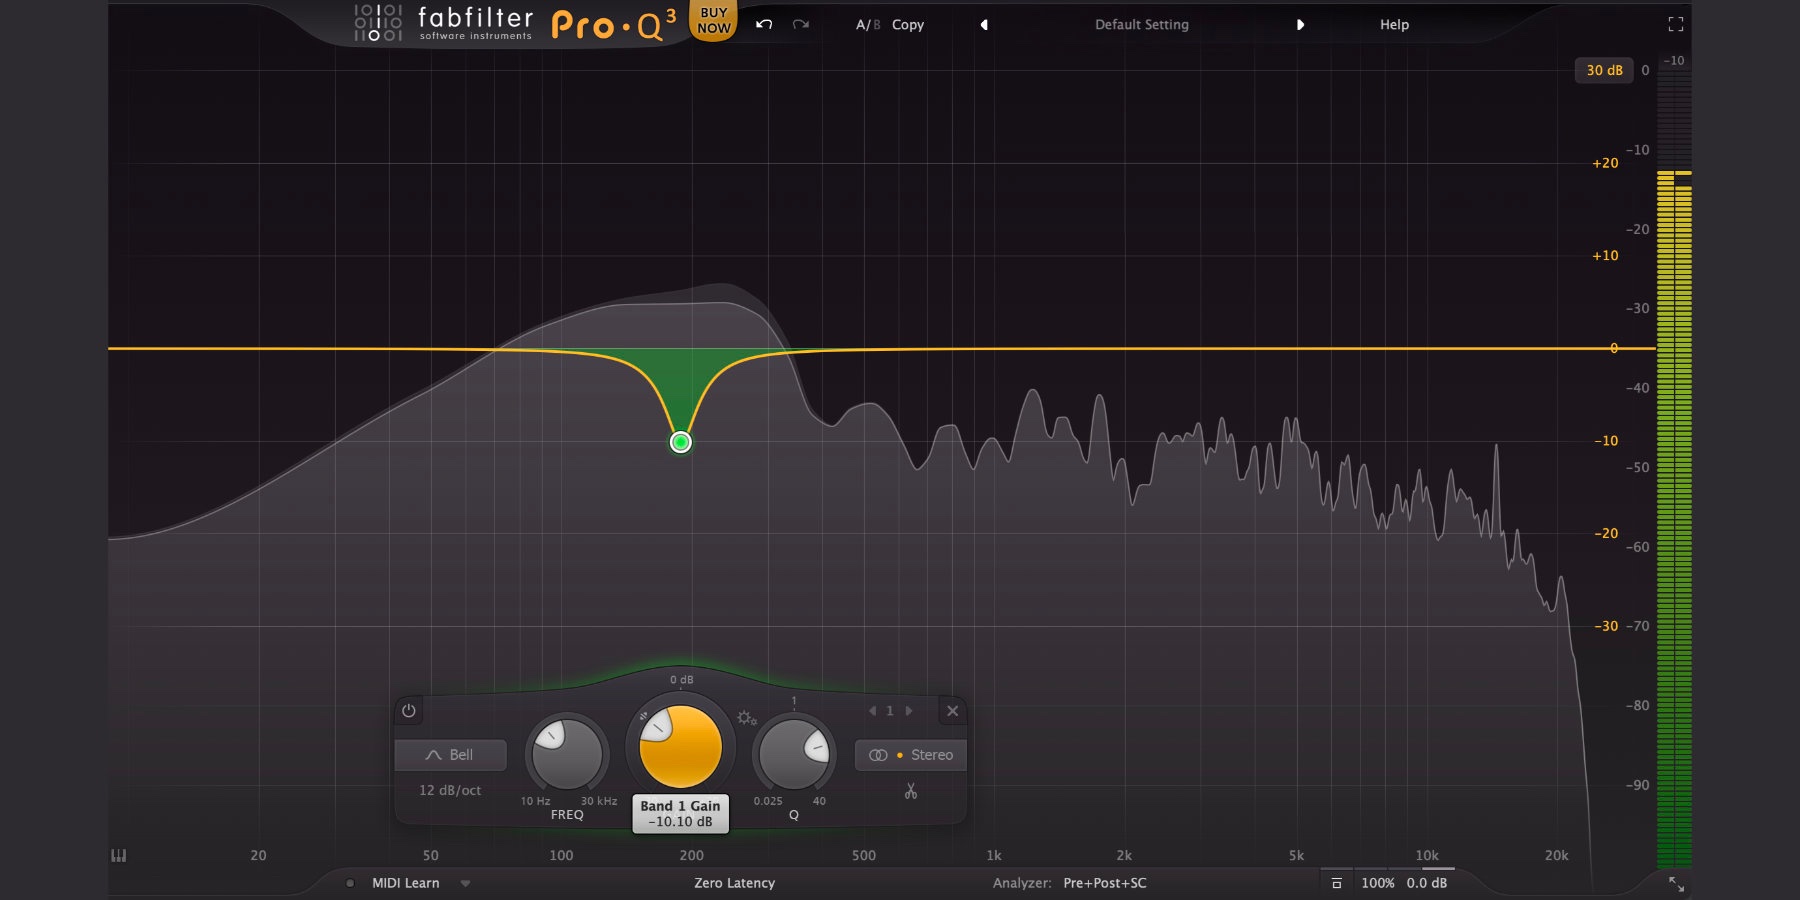
Task: Open the Zero Latency processing mode menu
Action: click(x=736, y=883)
